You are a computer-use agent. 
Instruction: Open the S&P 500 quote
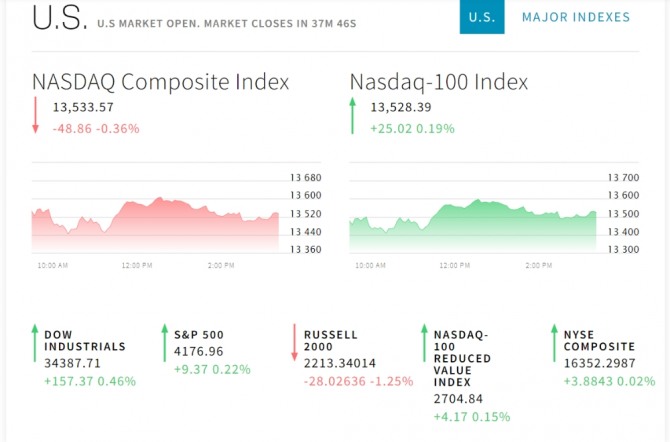pyautogui.click(x=199, y=335)
